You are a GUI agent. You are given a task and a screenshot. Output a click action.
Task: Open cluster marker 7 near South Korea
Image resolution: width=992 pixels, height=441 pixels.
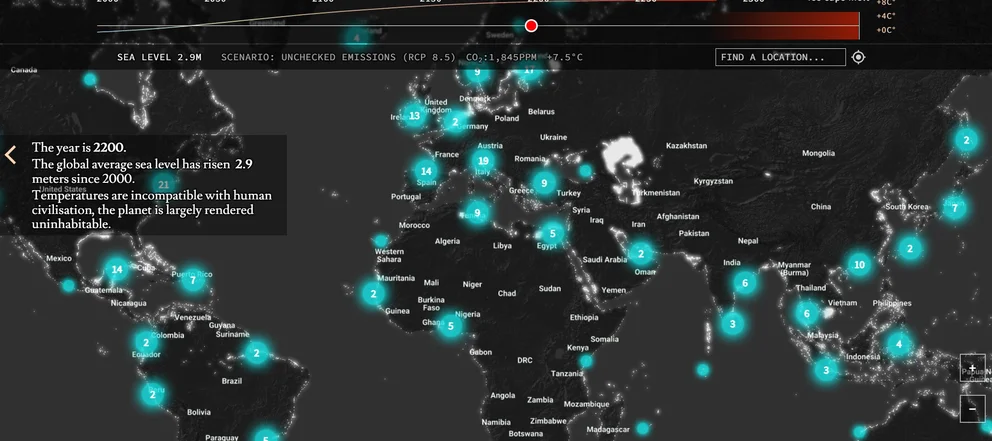[955, 209]
